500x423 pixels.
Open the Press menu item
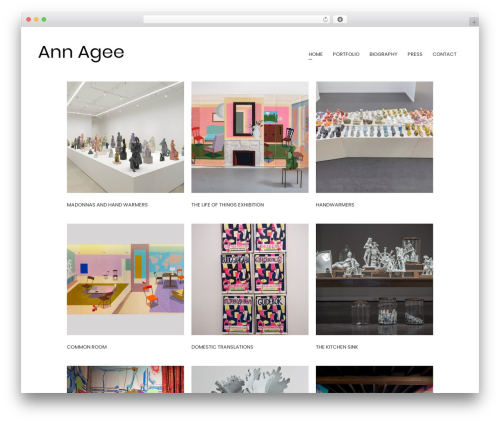(x=415, y=54)
